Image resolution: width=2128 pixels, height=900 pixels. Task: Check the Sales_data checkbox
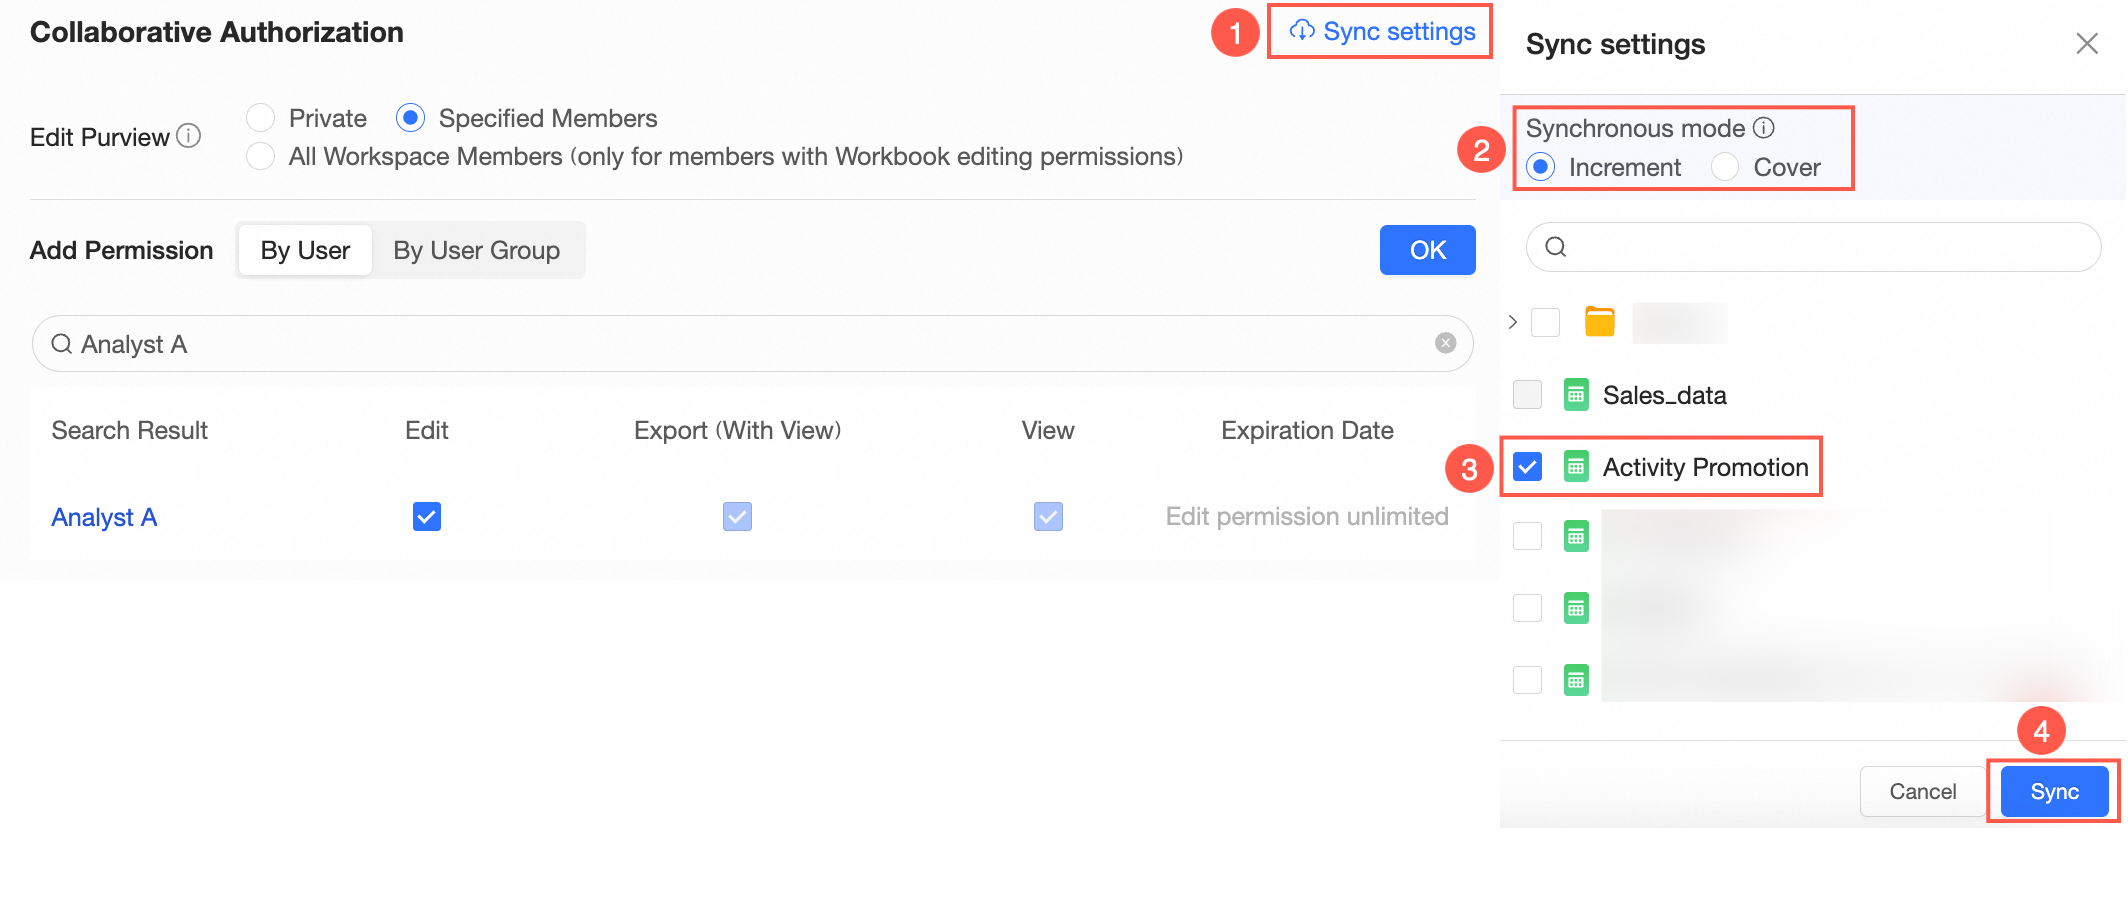tap(1527, 395)
